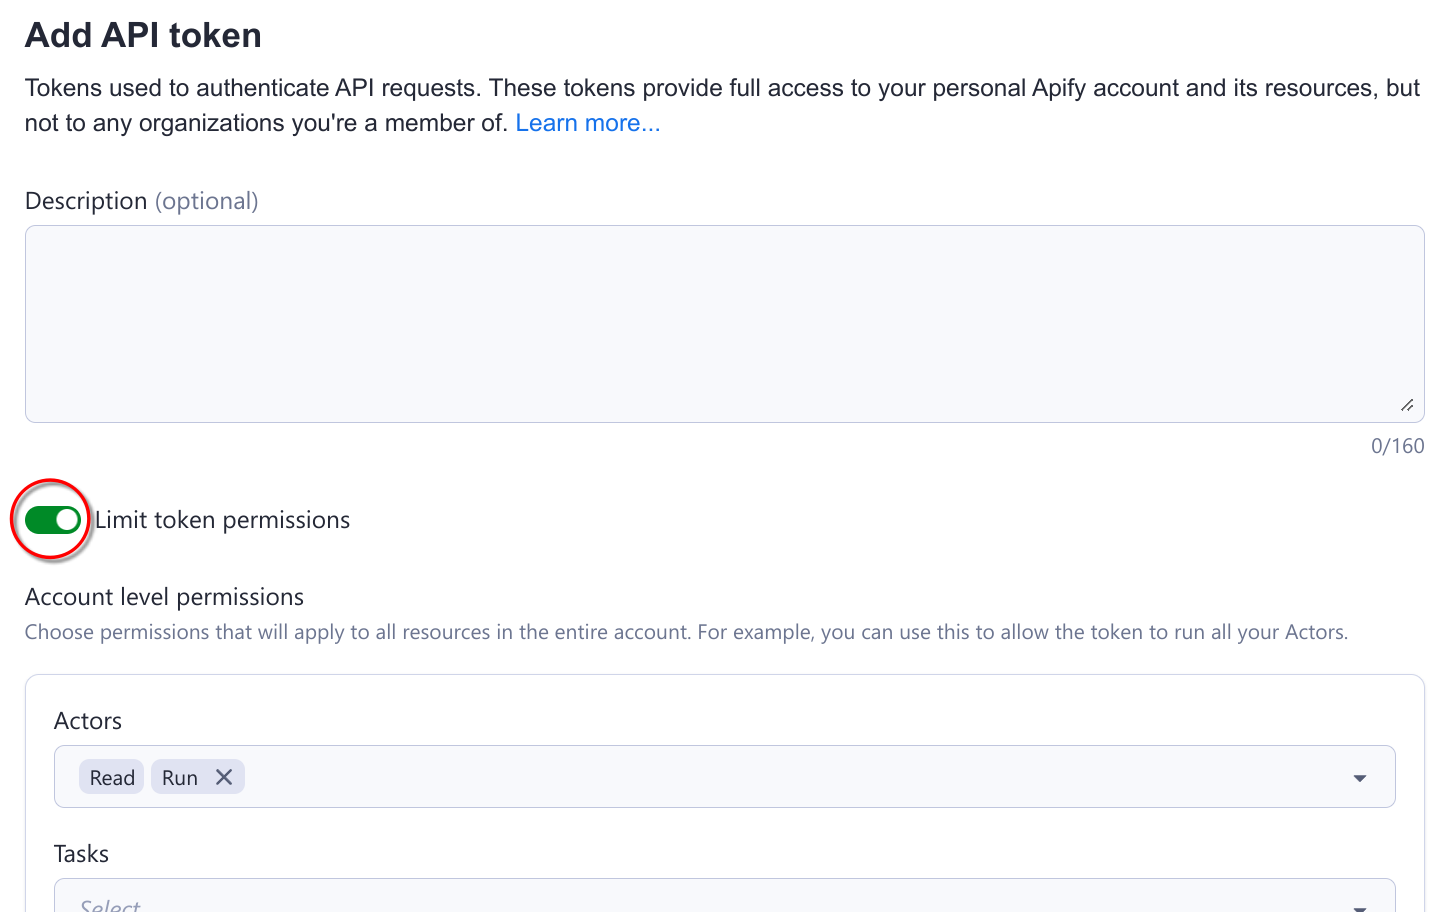The image size is (1455, 912).
Task: Select the Read chip in Actors
Action: [x=111, y=776]
